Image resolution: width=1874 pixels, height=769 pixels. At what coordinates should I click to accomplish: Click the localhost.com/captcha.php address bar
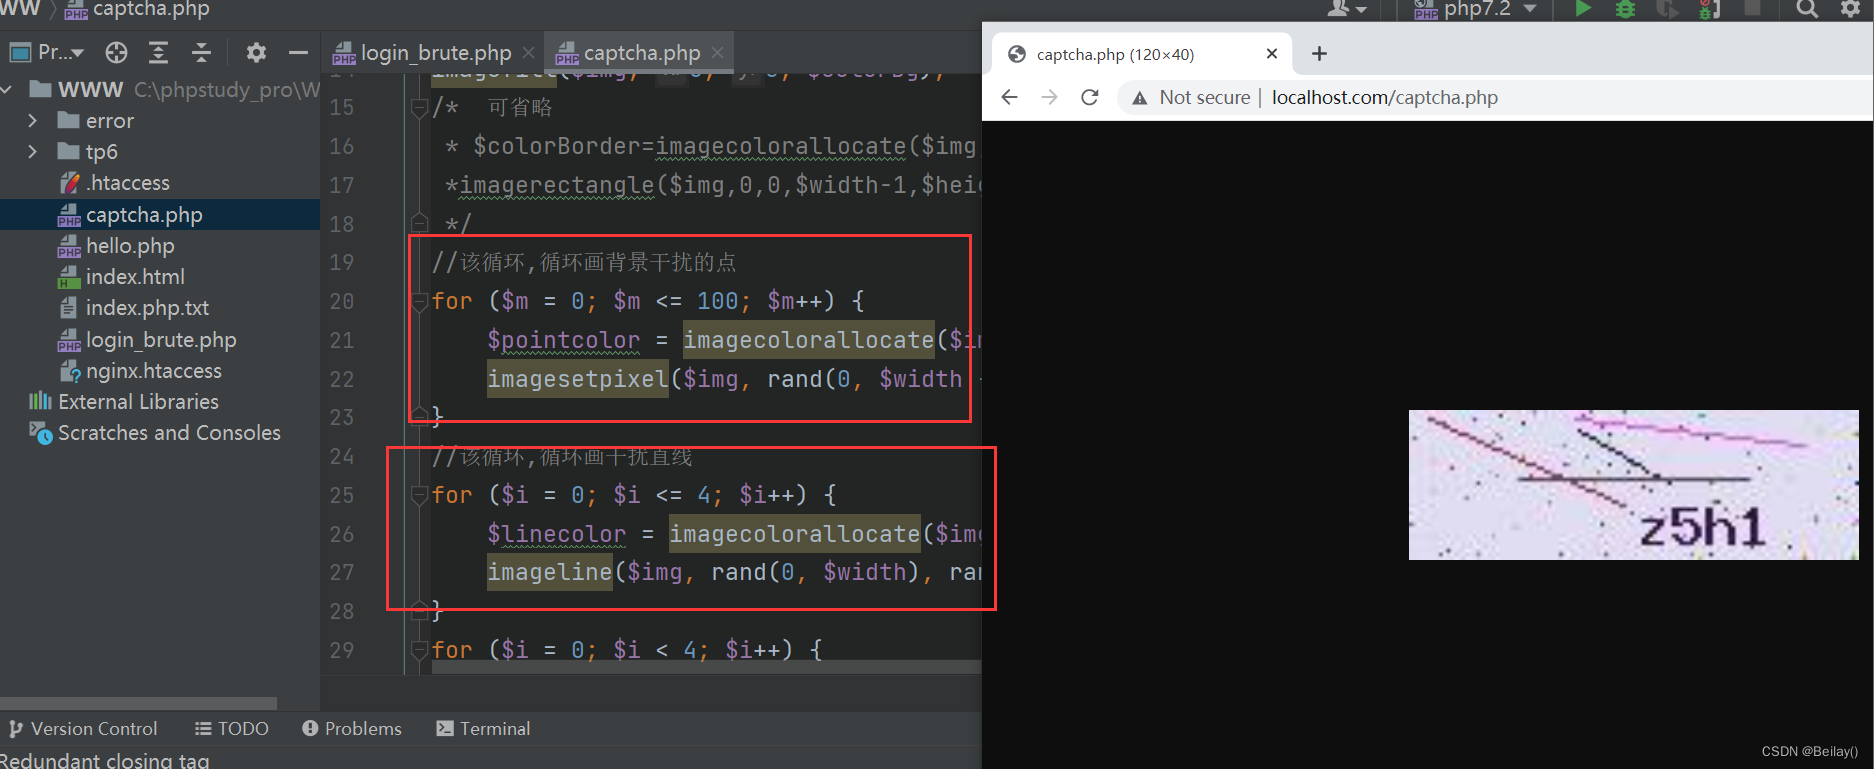[x=1384, y=97]
